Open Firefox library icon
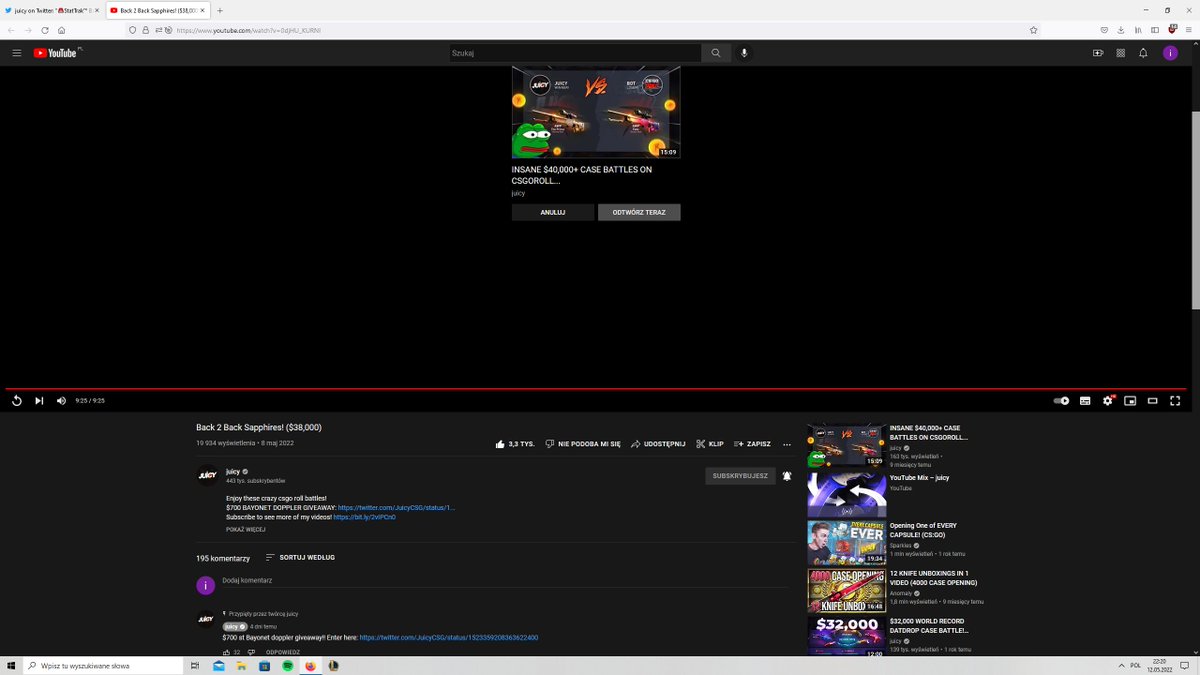1200x675 pixels. tap(1138, 30)
